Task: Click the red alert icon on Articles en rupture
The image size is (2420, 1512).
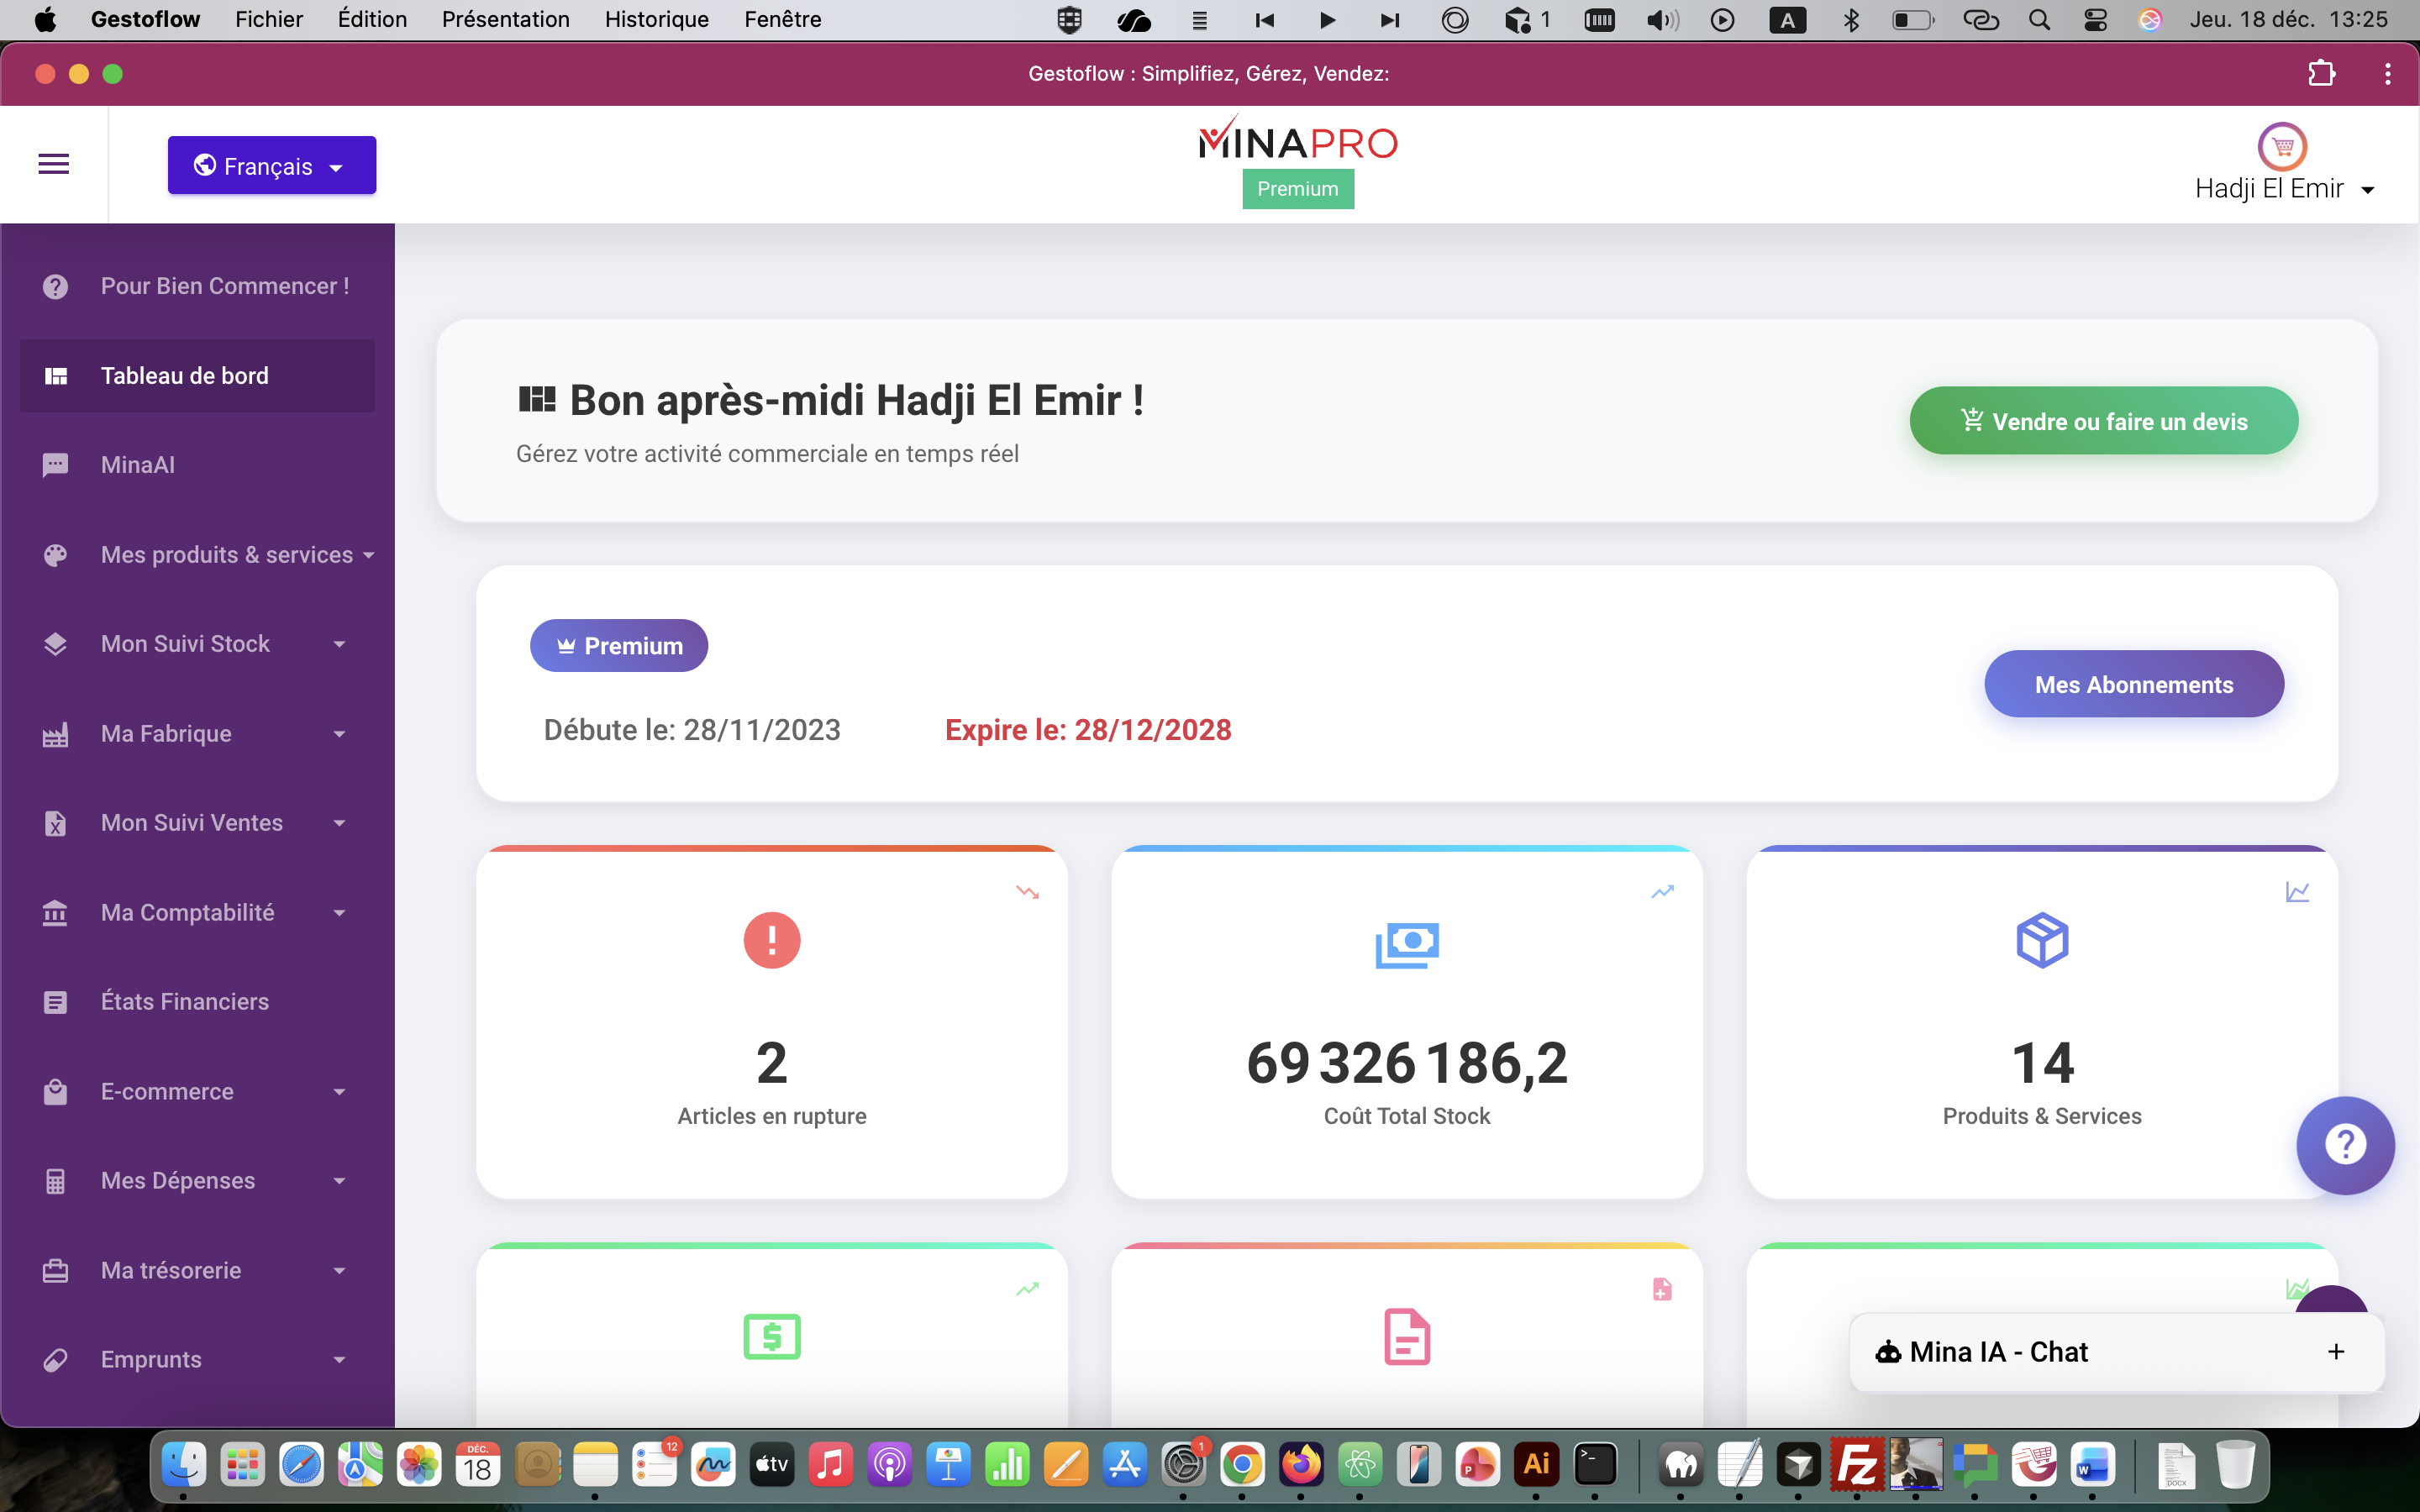Action: click(771, 940)
